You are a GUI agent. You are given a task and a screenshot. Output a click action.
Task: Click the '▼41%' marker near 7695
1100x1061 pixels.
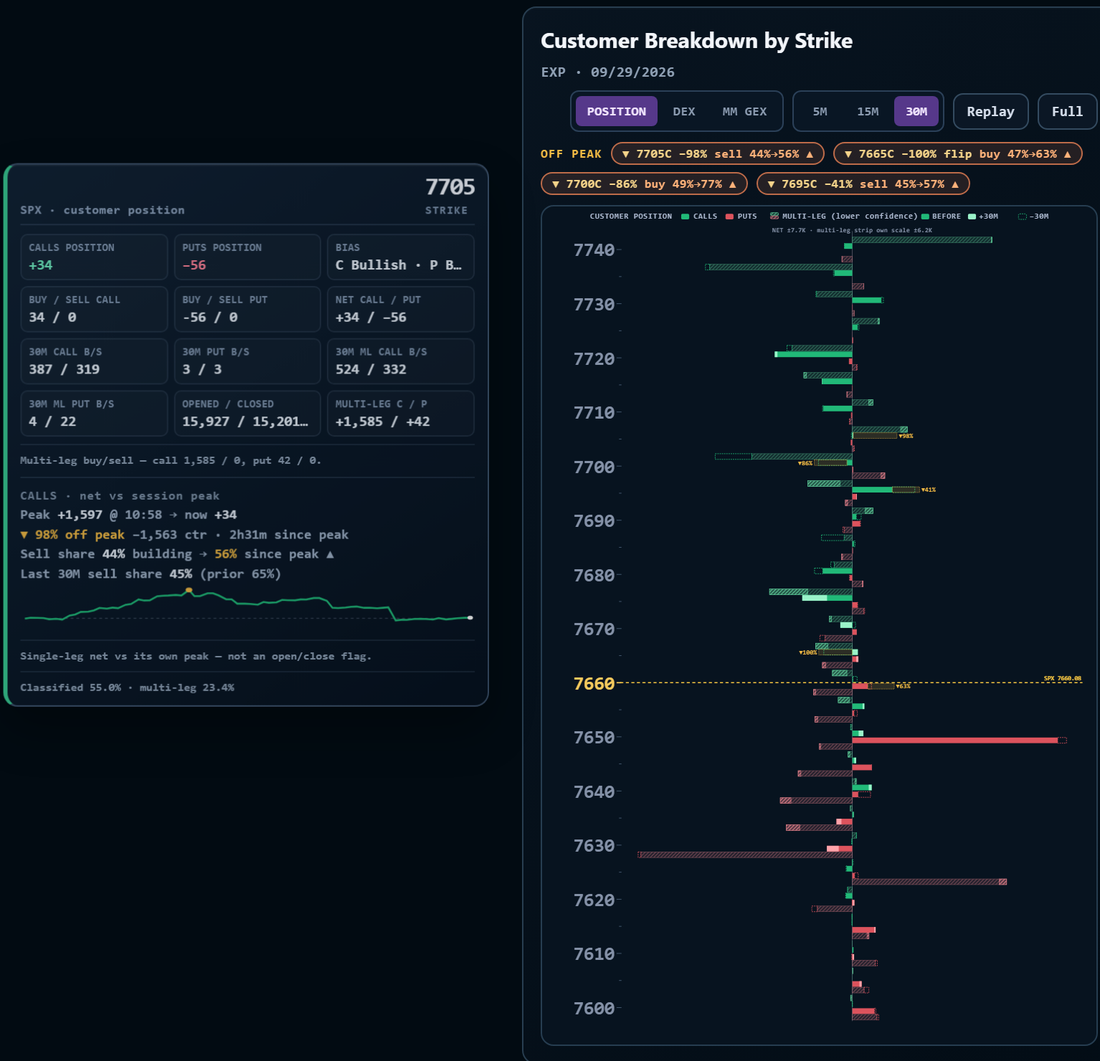pos(928,490)
